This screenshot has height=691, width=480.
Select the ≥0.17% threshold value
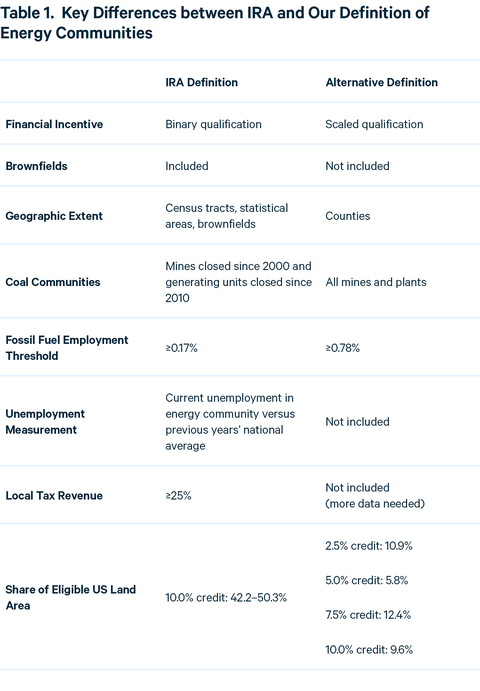[x=182, y=348]
